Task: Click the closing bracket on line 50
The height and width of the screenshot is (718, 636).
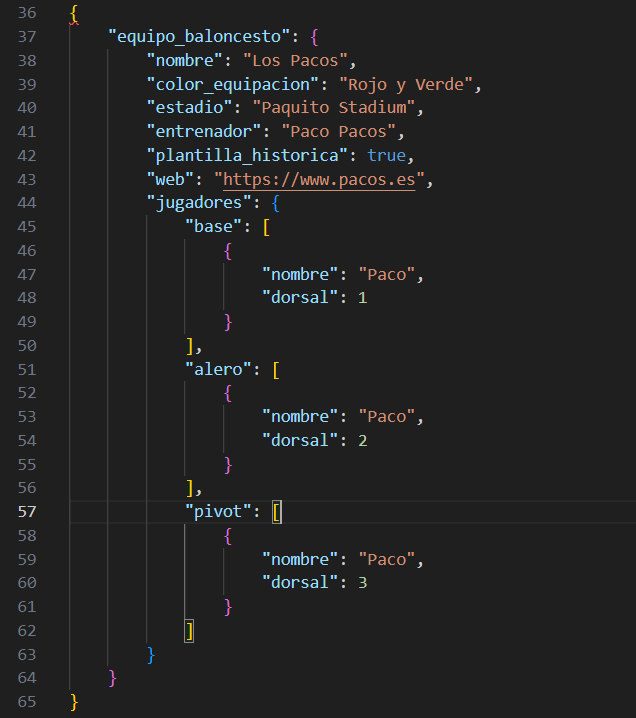Action: pos(190,346)
